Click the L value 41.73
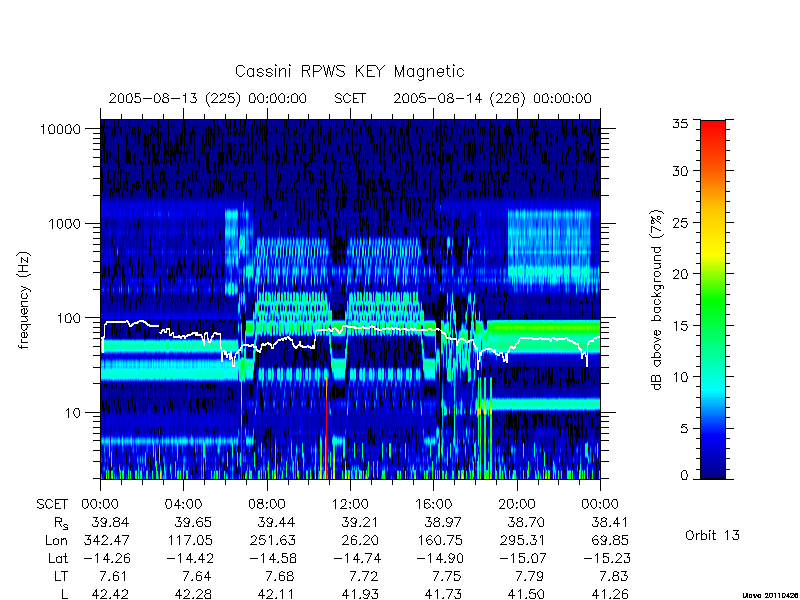The height and width of the screenshot is (600, 800). pos(443,594)
